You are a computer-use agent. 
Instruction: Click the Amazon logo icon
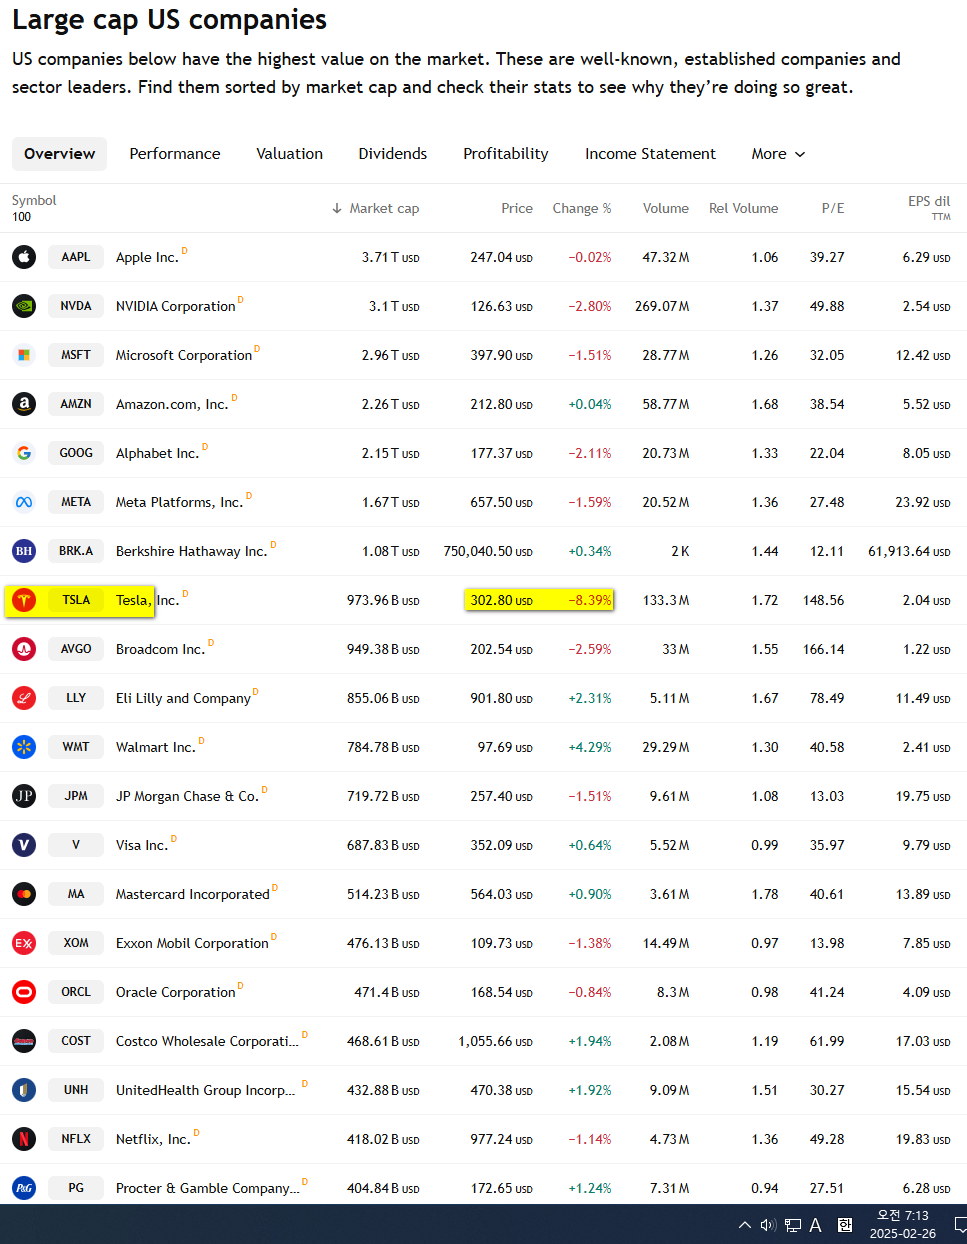click(x=24, y=404)
